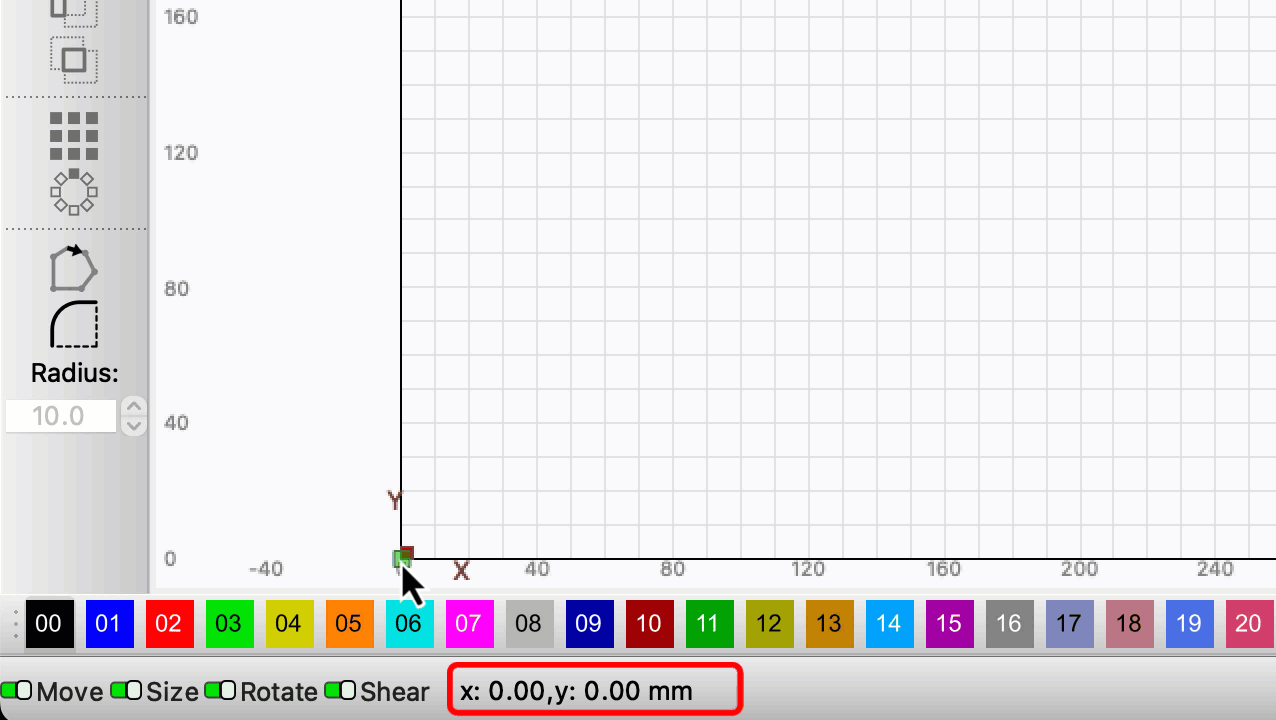Decrease Radius value with down arrow
Image resolution: width=1276 pixels, height=720 pixels.
click(x=133, y=426)
